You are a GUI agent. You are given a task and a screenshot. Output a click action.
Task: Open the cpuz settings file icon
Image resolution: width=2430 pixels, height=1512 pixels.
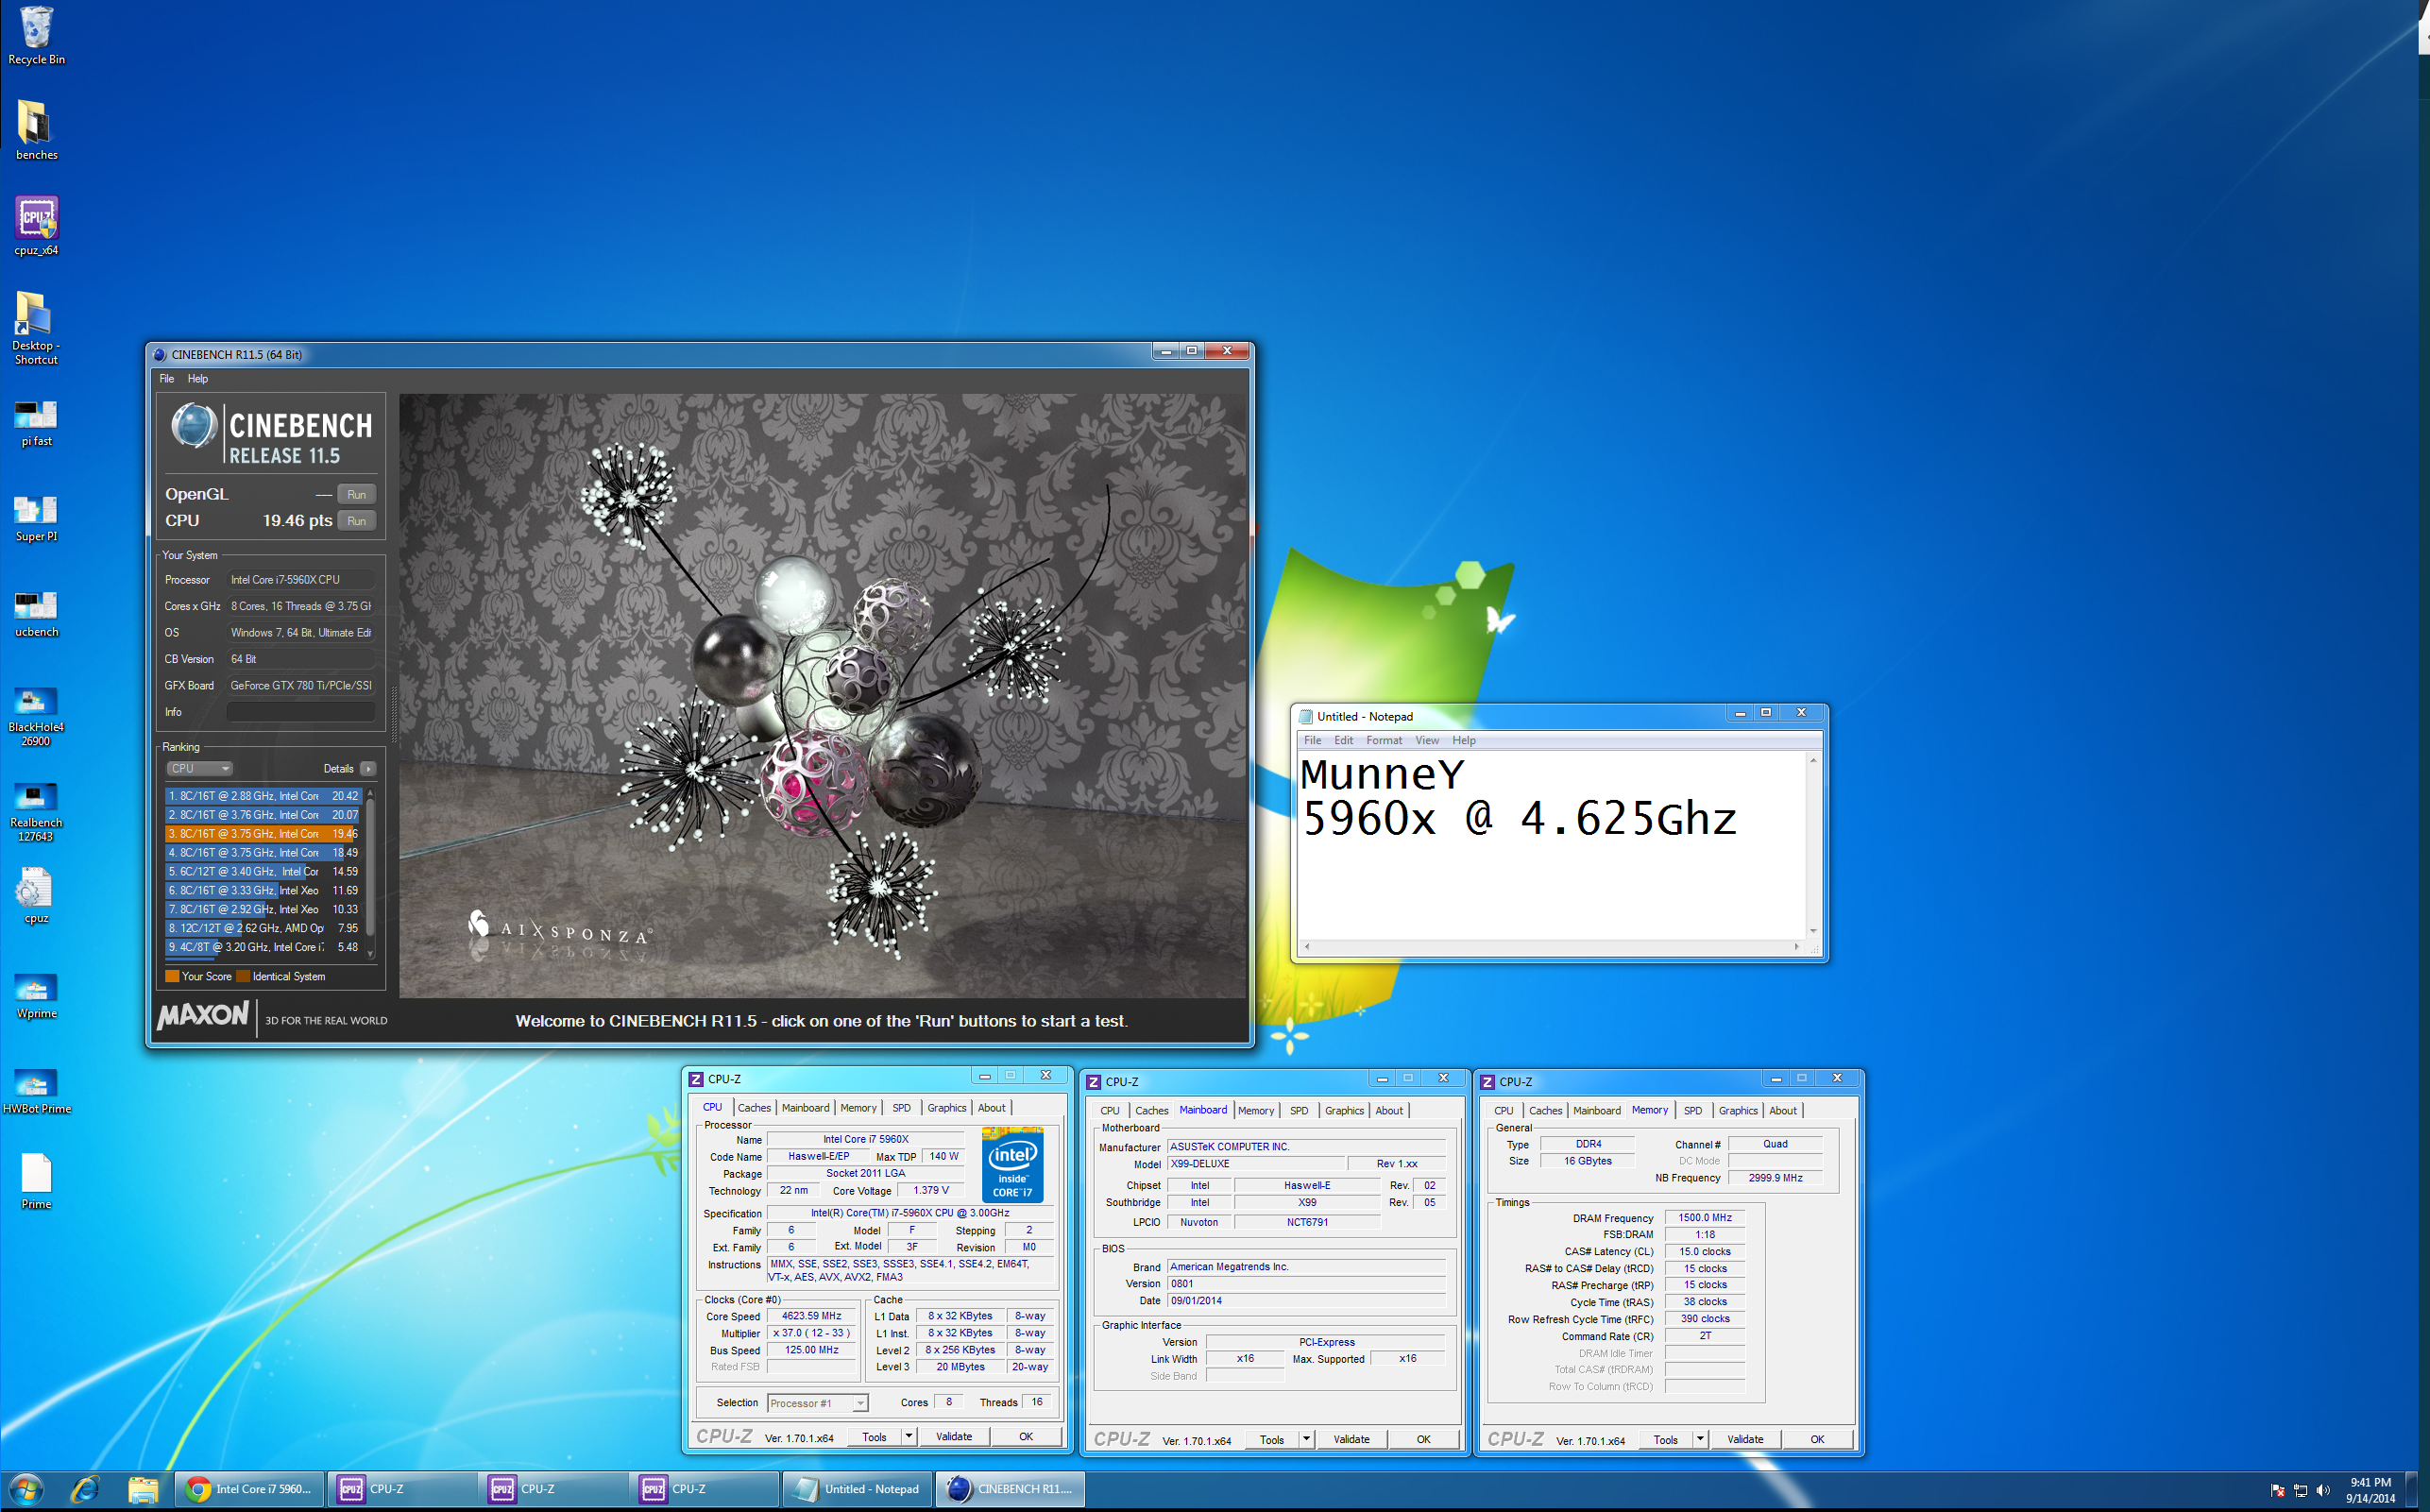coord(36,895)
